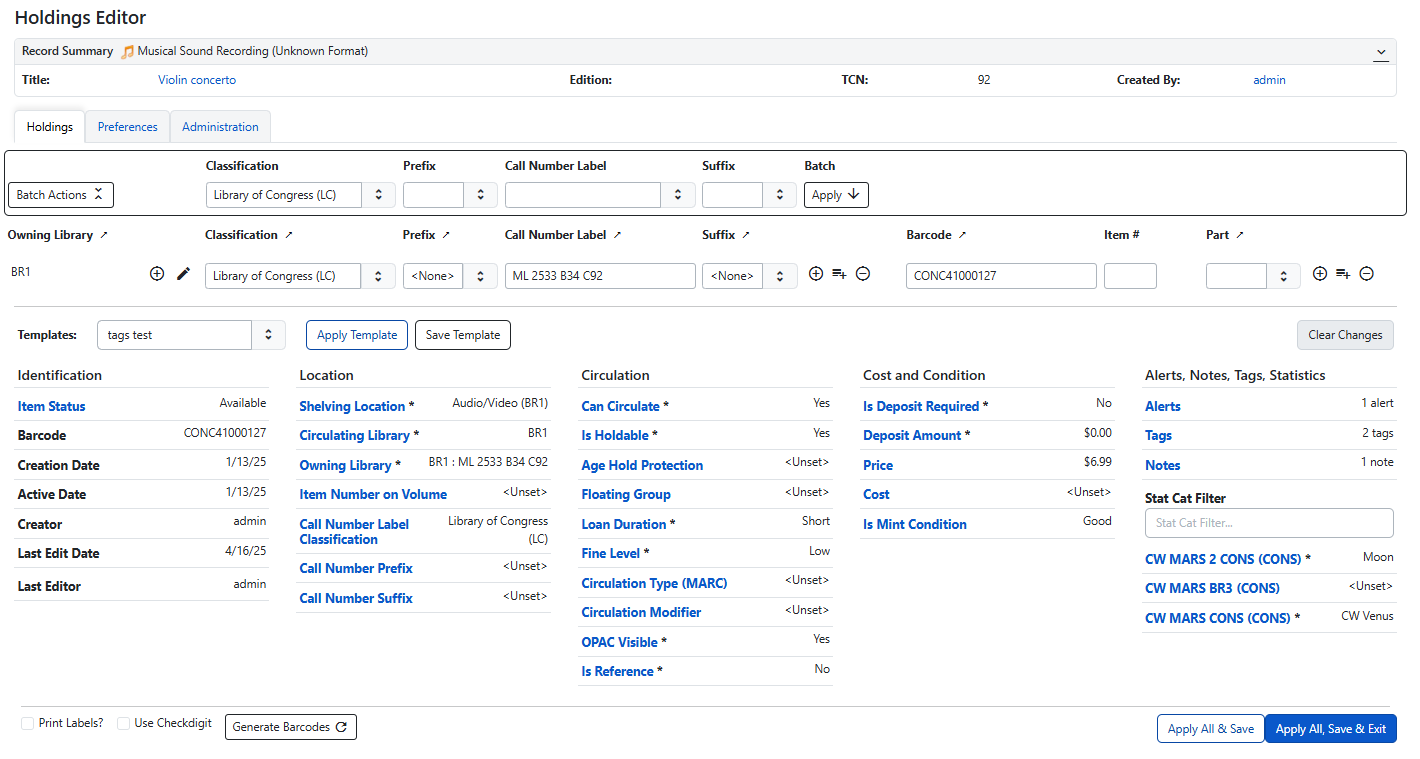Image resolution: width=1420 pixels, height=759 pixels.
Task: Enable the Use Checkdigit checkbox
Action: 123,722
